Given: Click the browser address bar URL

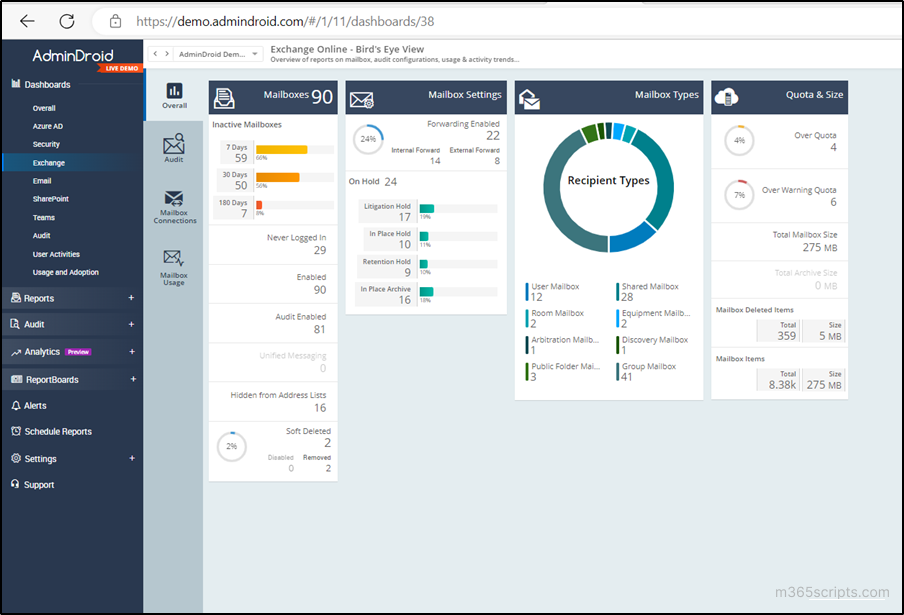Looking at the screenshot, I should (x=285, y=21).
